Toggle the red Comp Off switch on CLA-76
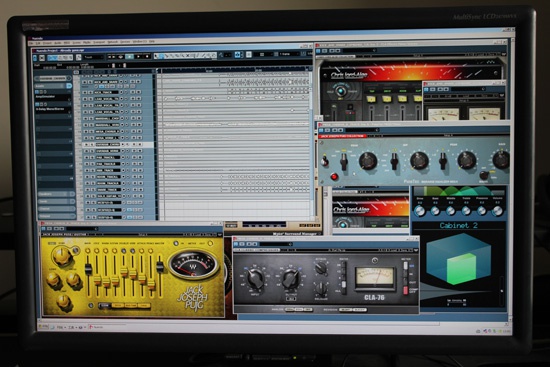The image size is (550, 367). [405, 290]
